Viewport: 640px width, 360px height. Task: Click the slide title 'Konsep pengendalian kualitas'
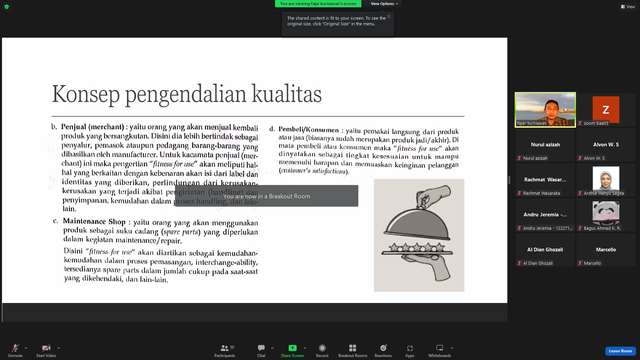[x=187, y=94]
